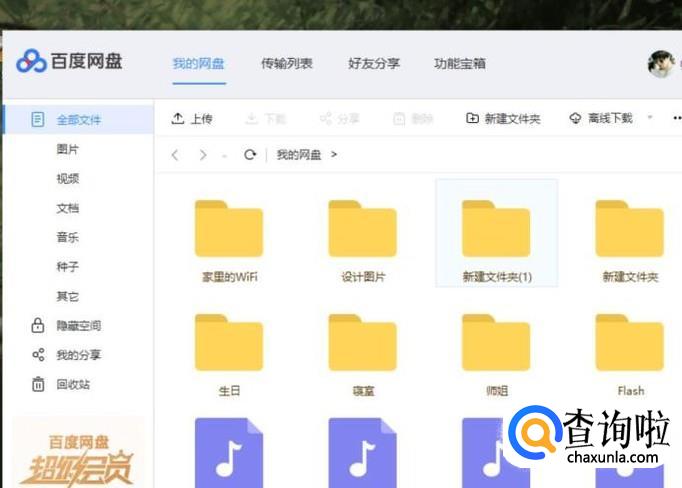Screen dimensions: 682x488
Task: Click the Baidu Netdisk logo
Action: tap(69, 61)
